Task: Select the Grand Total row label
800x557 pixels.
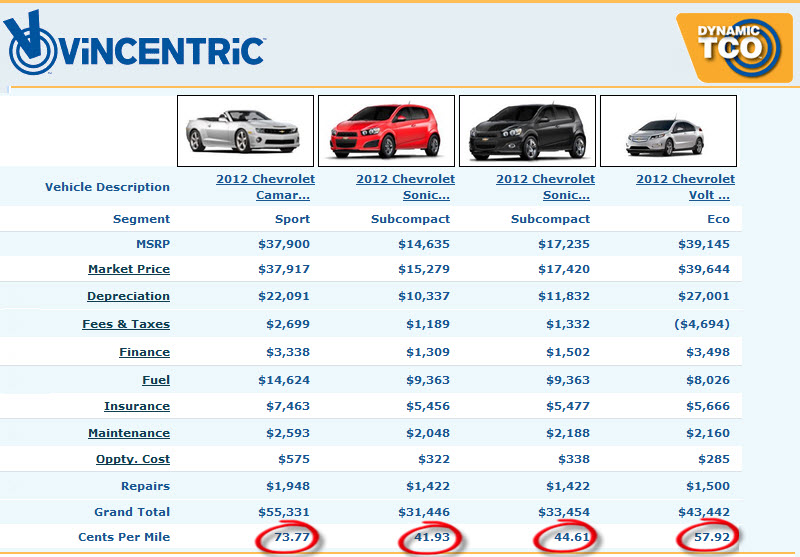Action: 132,512
